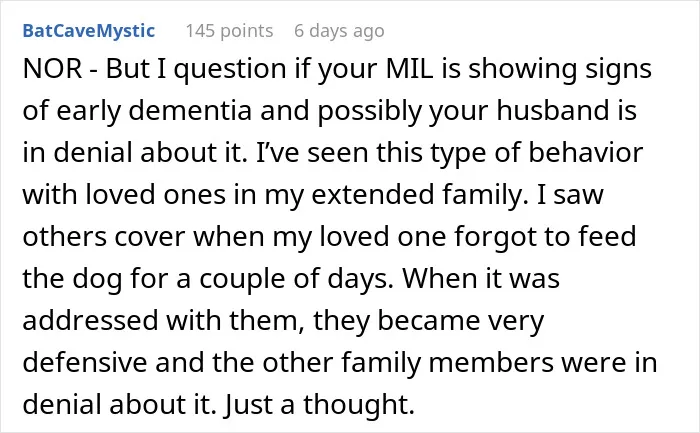Open the BatCaveMystic user profile

click(88, 31)
